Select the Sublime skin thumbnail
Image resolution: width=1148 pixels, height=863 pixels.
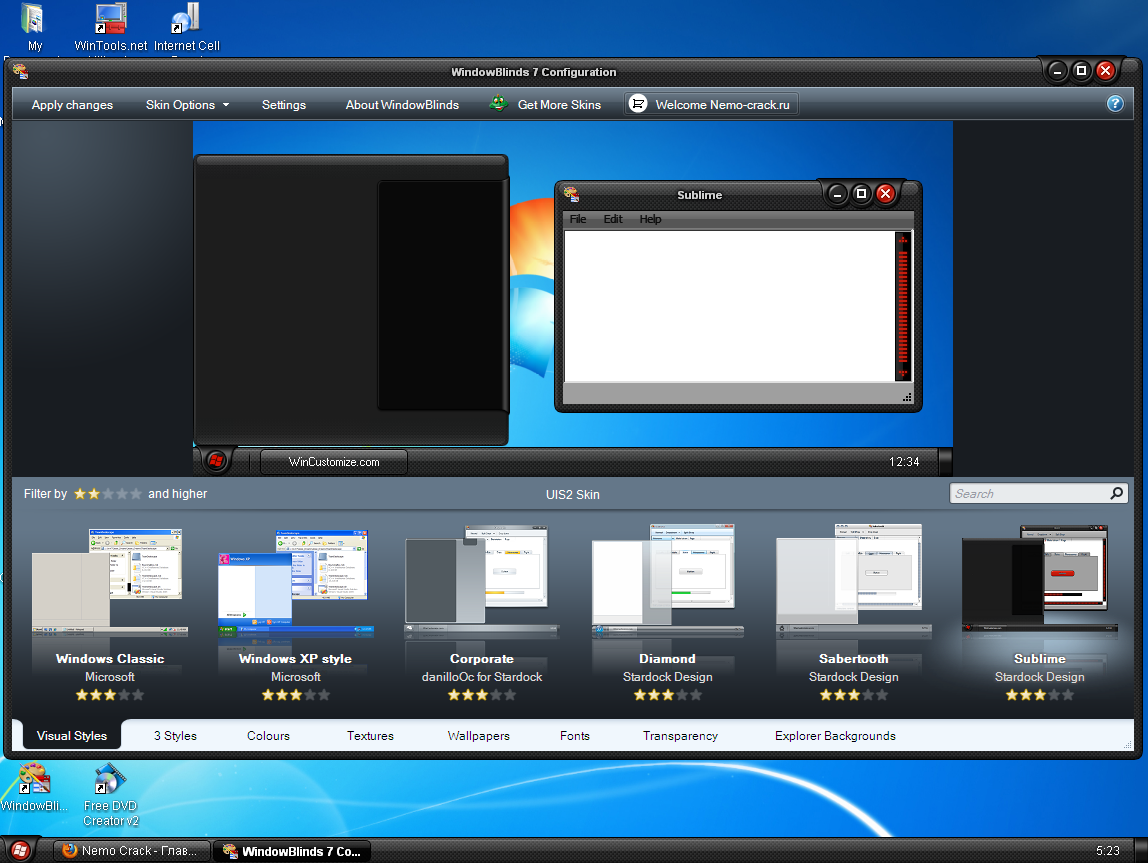[1040, 580]
